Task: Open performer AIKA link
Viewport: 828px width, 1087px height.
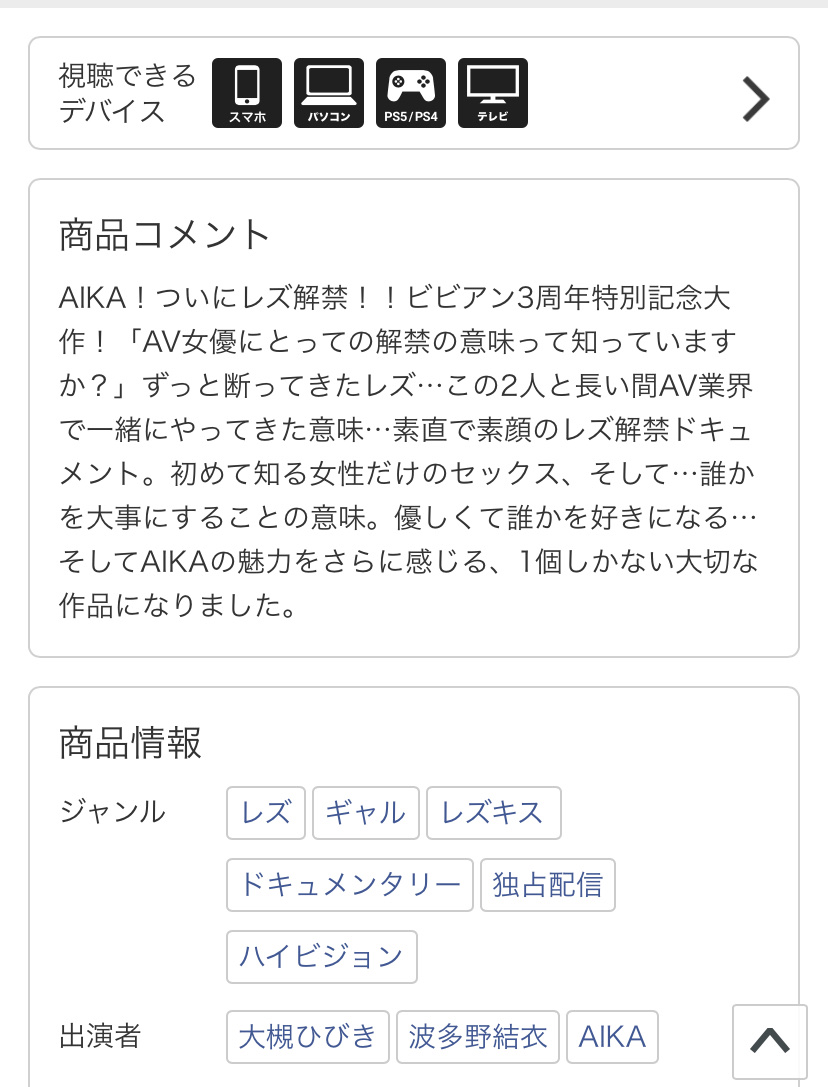Action: pos(612,1036)
